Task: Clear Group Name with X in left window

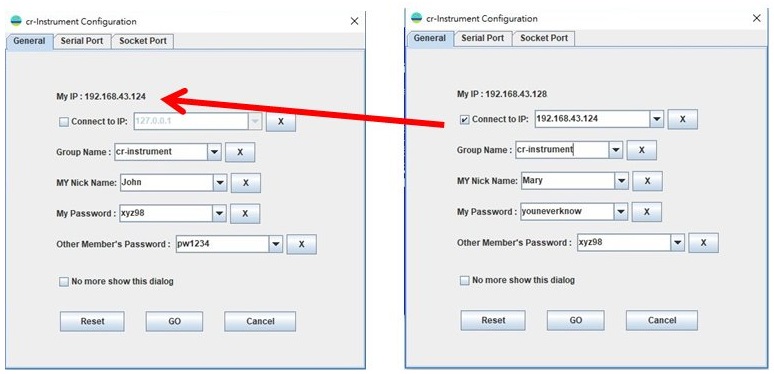Action: click(x=240, y=152)
